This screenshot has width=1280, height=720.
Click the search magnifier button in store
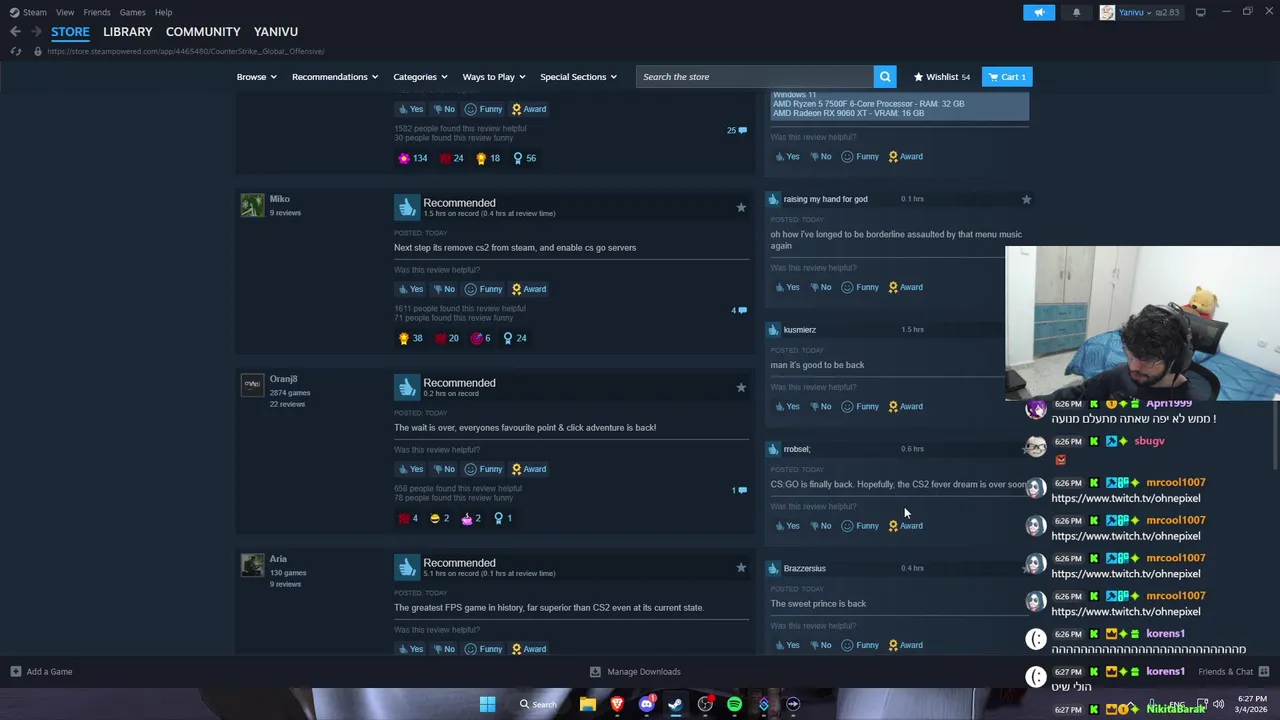885,77
